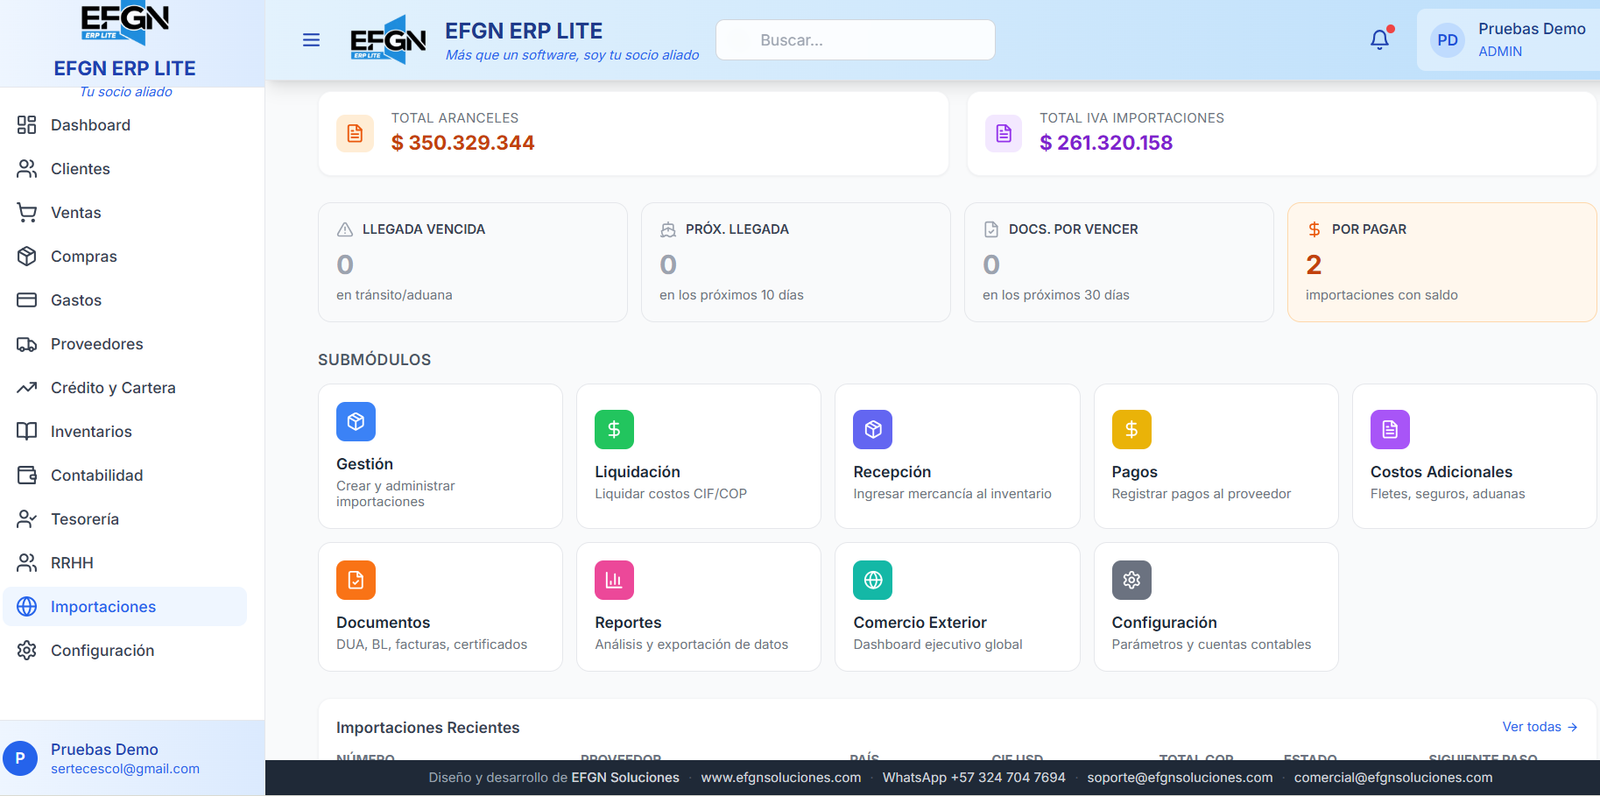
Task: Click the Por Pagar summary card
Action: pyautogui.click(x=1442, y=262)
